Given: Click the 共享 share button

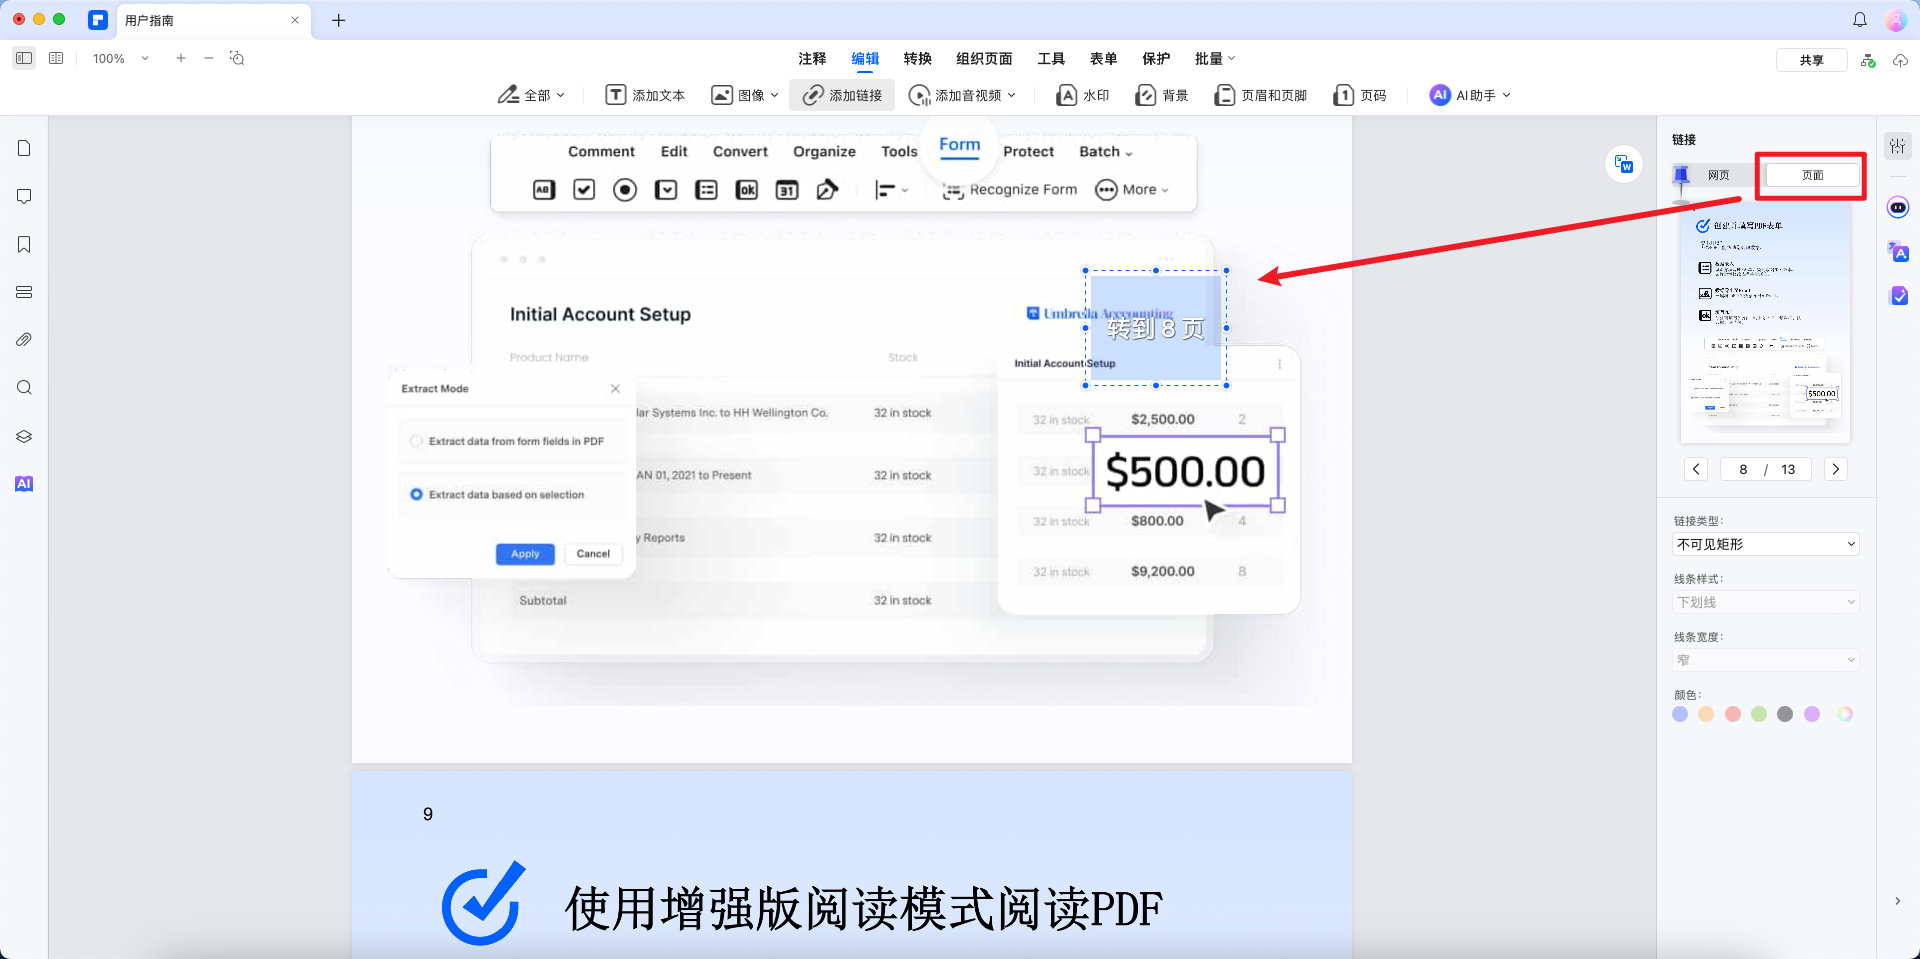Looking at the screenshot, I should tap(1811, 59).
